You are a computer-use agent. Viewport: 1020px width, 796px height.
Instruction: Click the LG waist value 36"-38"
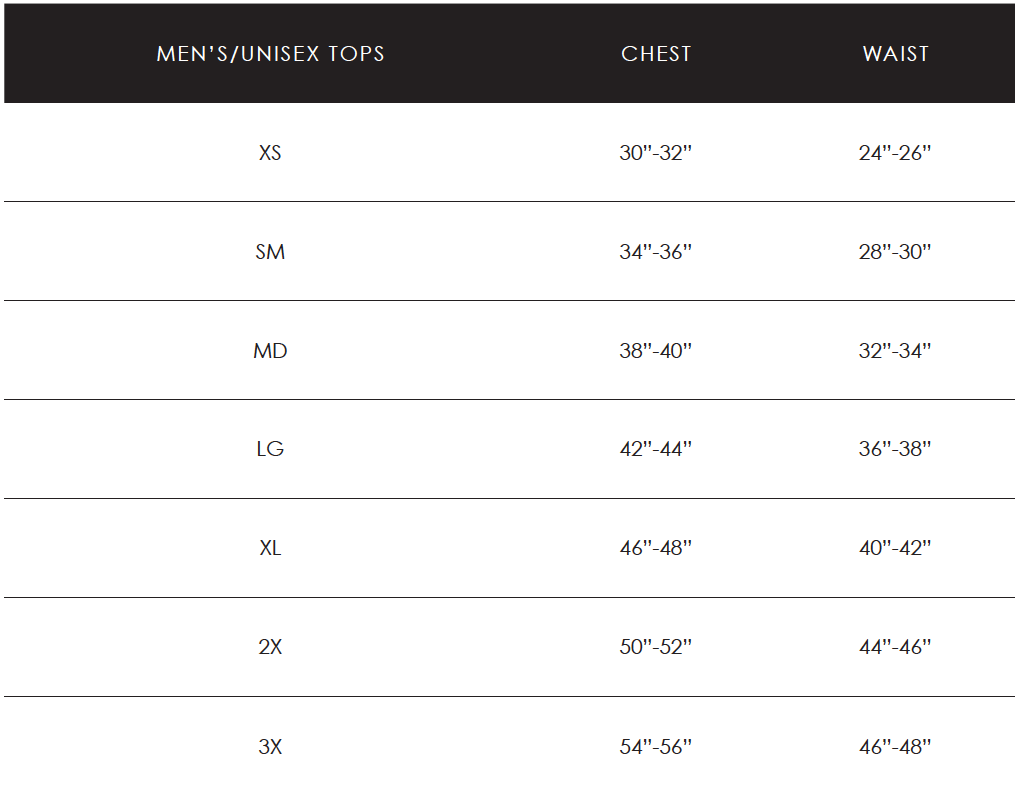[895, 449]
